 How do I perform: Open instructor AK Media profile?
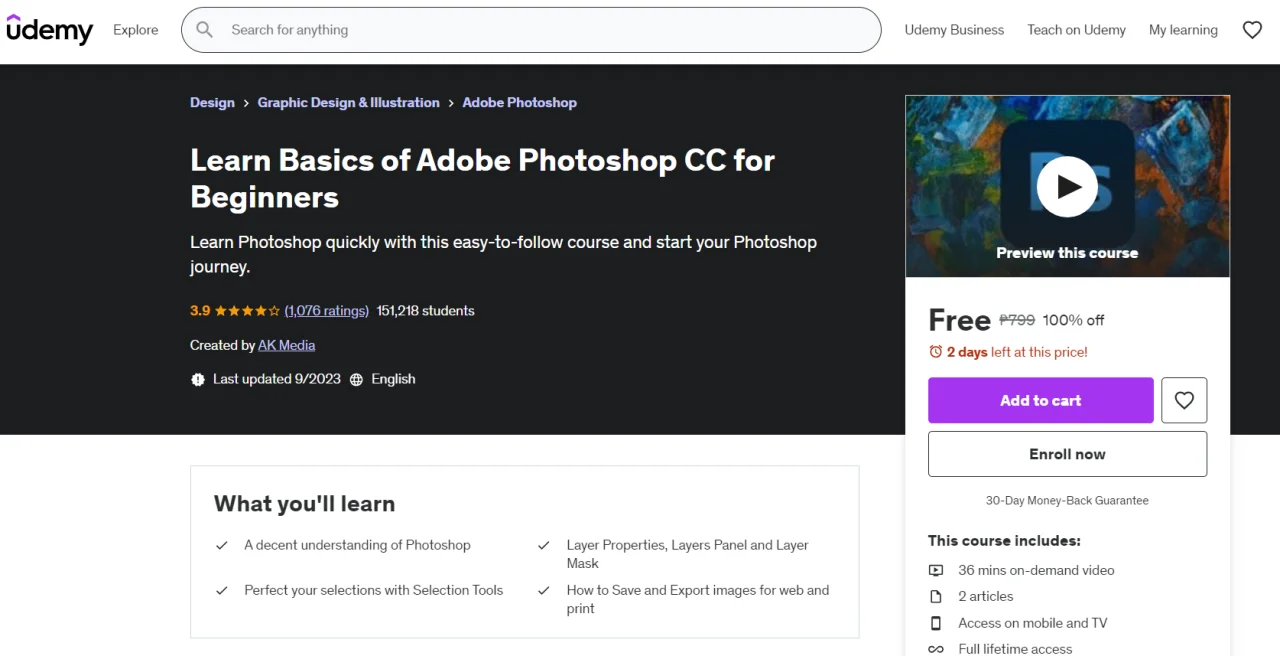click(x=287, y=345)
